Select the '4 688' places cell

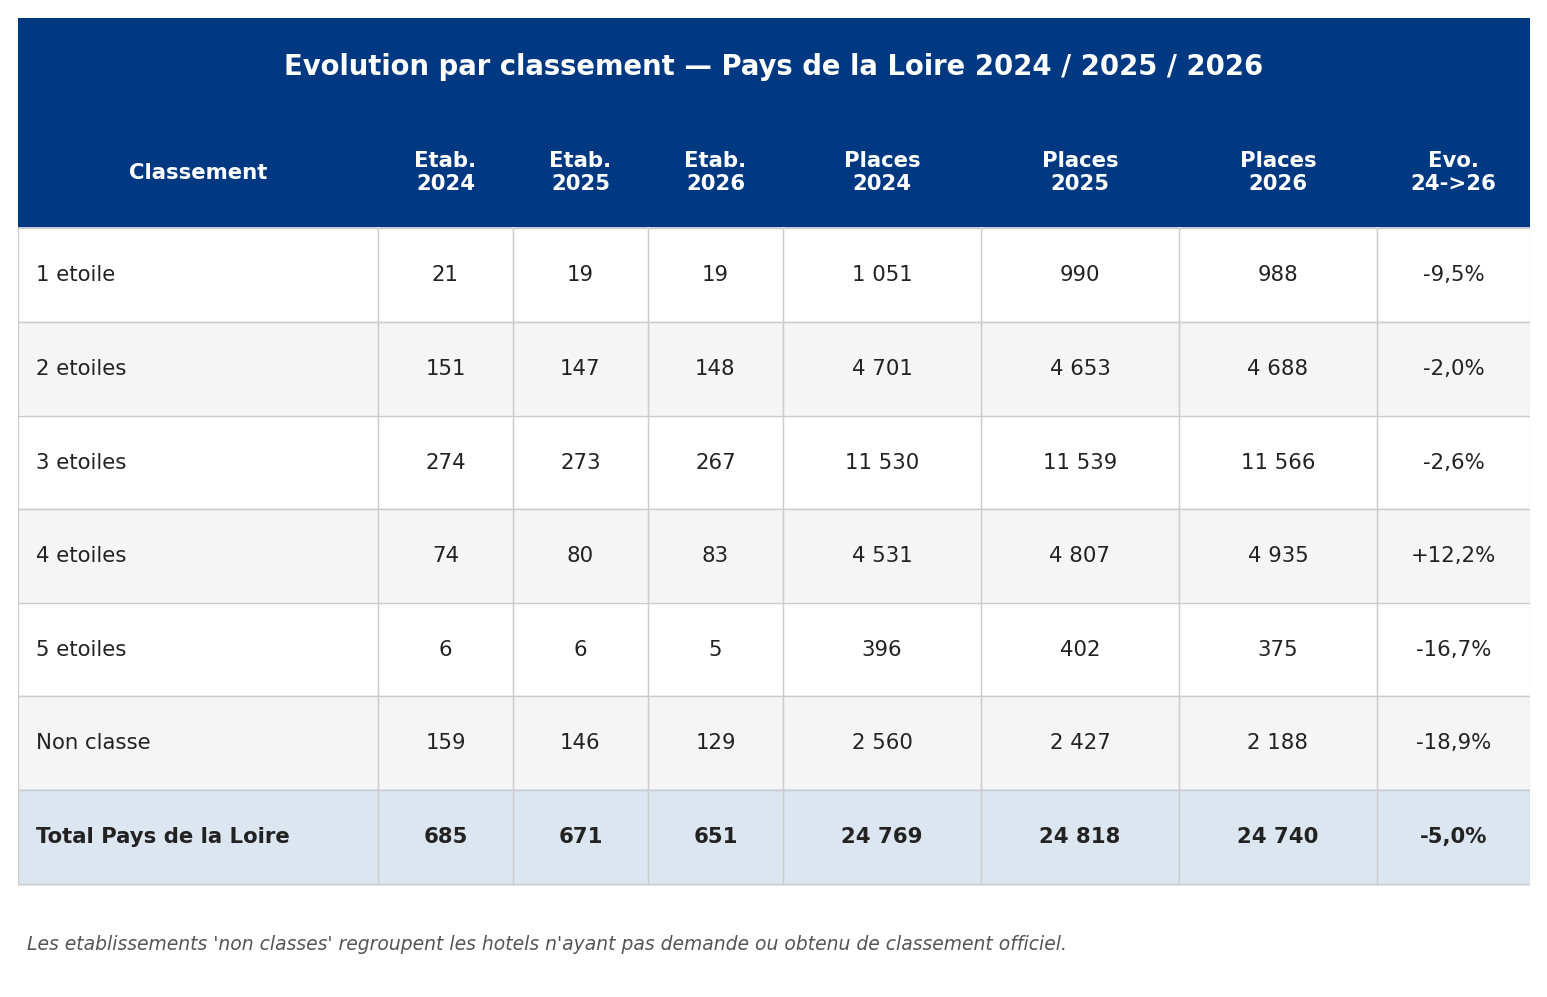click(1278, 369)
